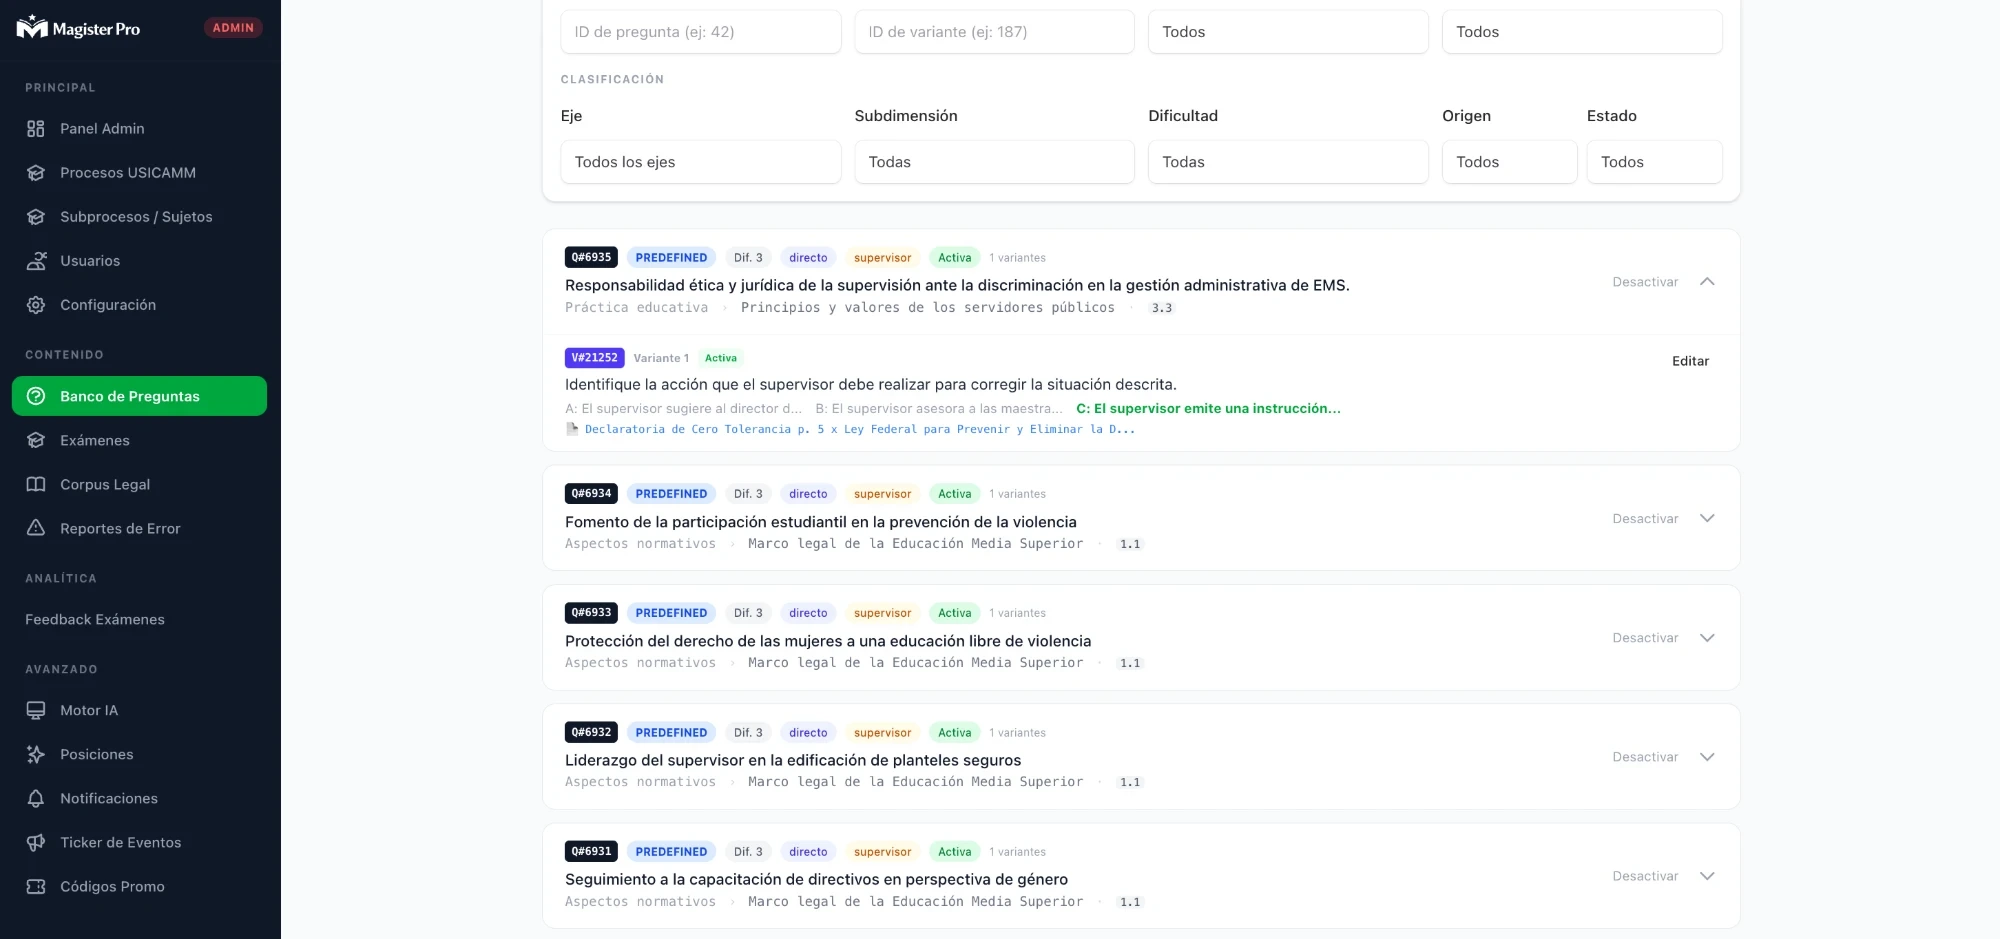Click the Ticker de Eventos megaphone icon
Image resolution: width=2000 pixels, height=939 pixels.
click(36, 842)
